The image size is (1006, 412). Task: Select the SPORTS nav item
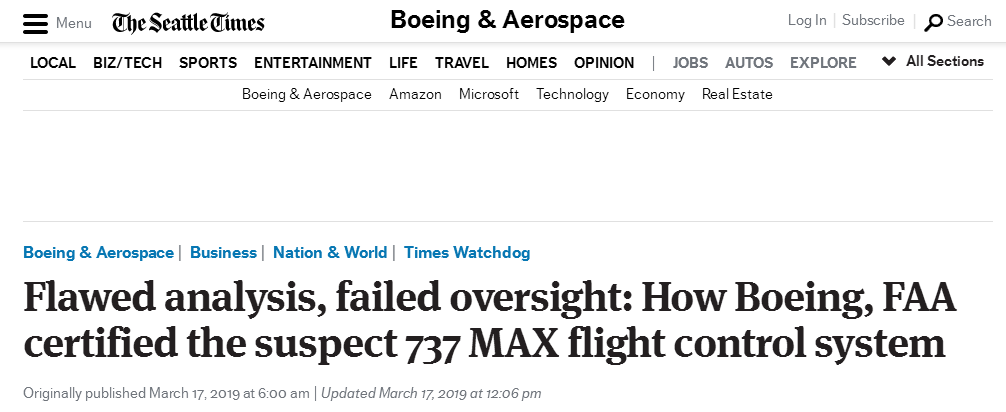208,63
